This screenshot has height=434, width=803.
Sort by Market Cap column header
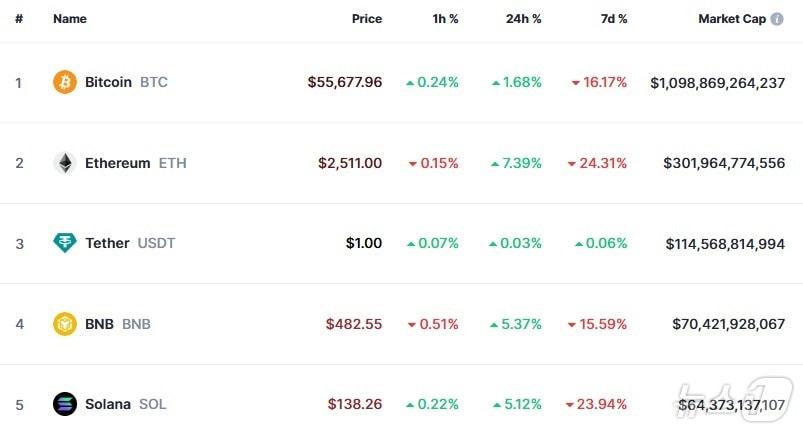[x=731, y=19]
